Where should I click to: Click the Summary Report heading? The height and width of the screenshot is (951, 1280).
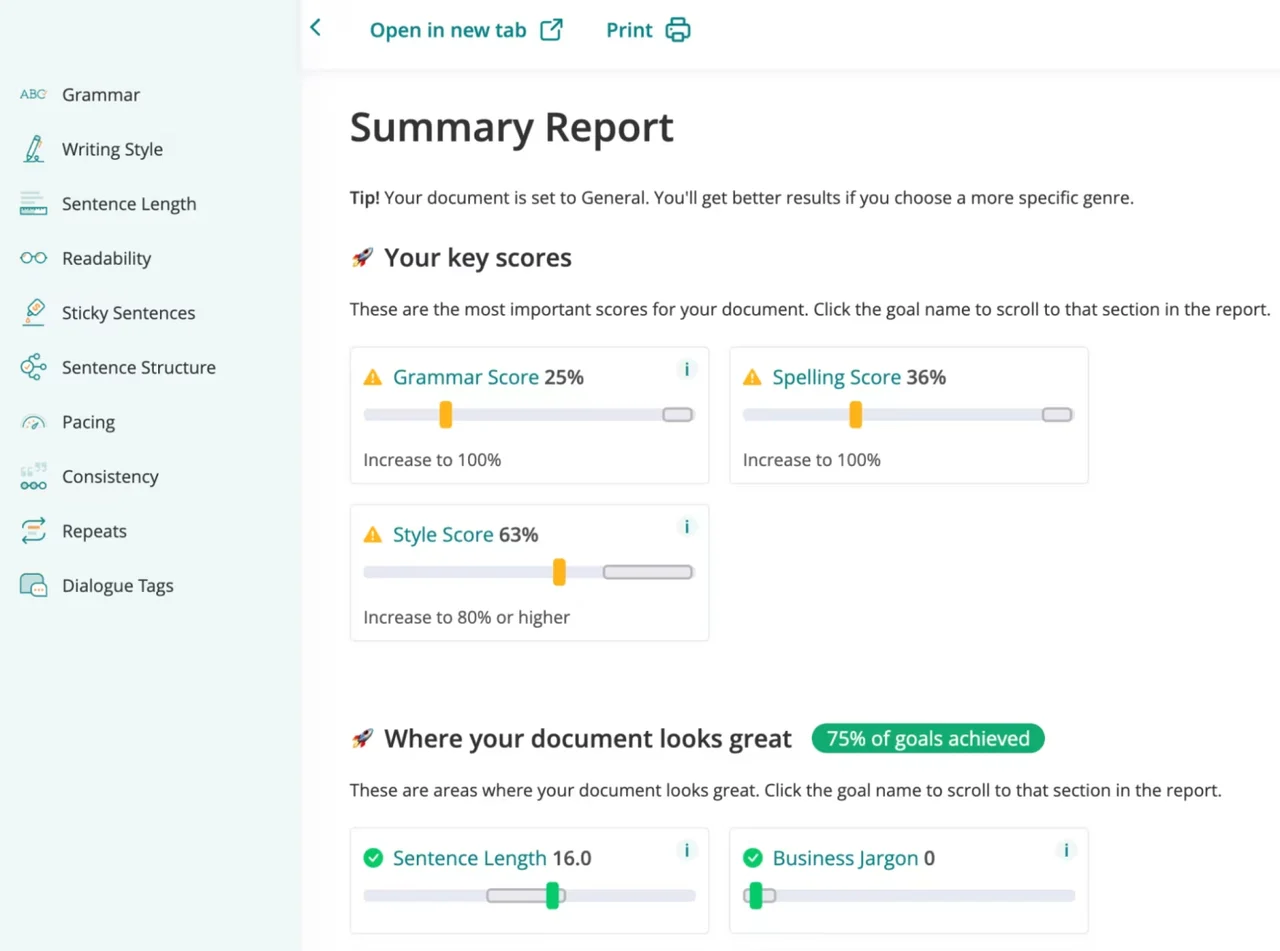(511, 129)
